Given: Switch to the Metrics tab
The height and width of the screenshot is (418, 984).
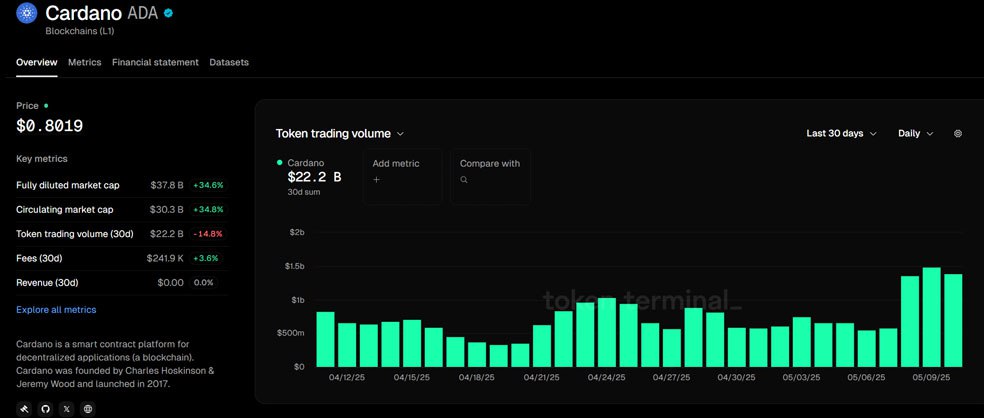Looking at the screenshot, I should click(x=84, y=62).
